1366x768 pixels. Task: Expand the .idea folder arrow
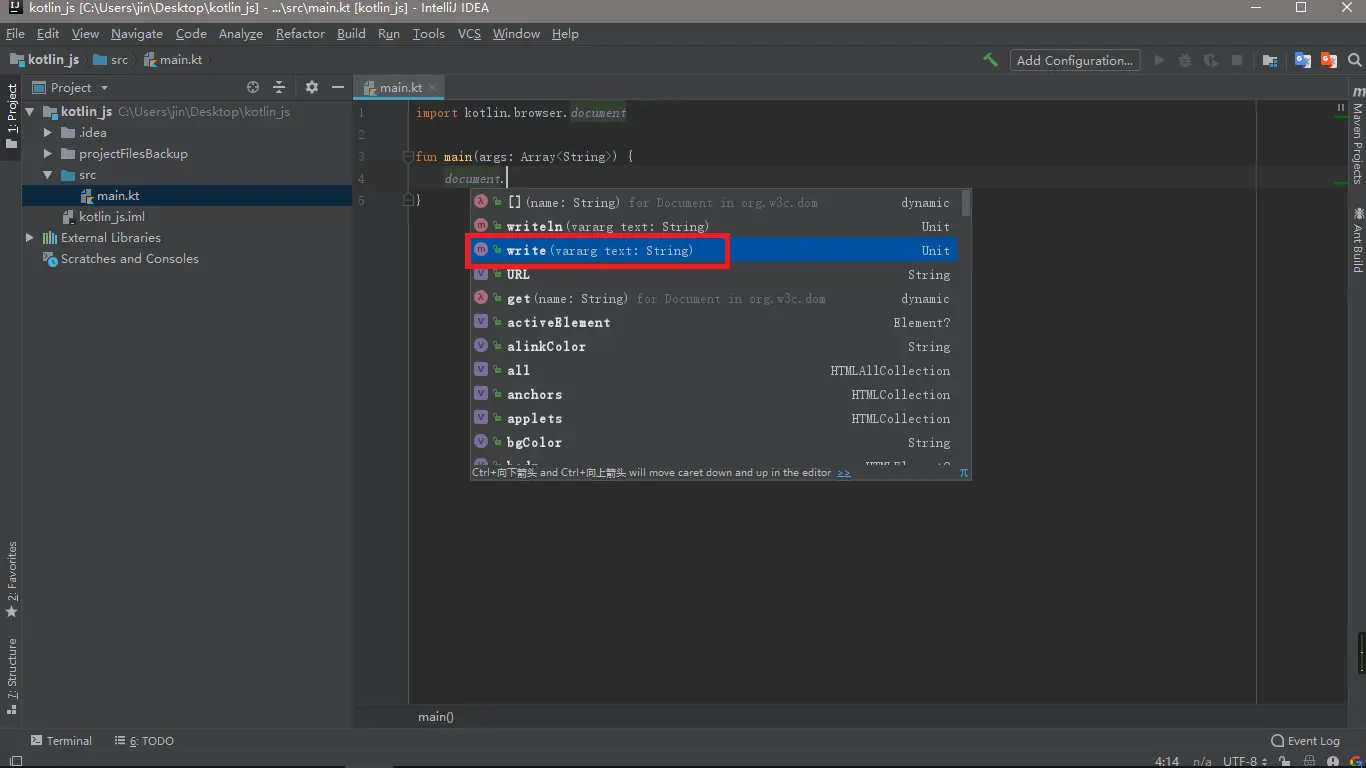point(47,133)
